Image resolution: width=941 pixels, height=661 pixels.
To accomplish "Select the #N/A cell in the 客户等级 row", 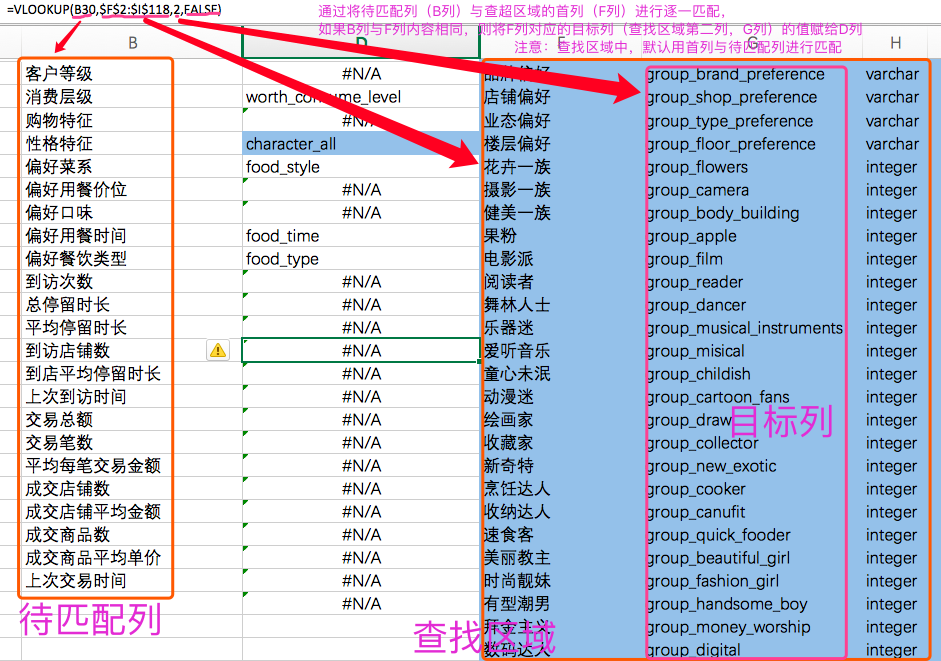I will (x=361, y=74).
